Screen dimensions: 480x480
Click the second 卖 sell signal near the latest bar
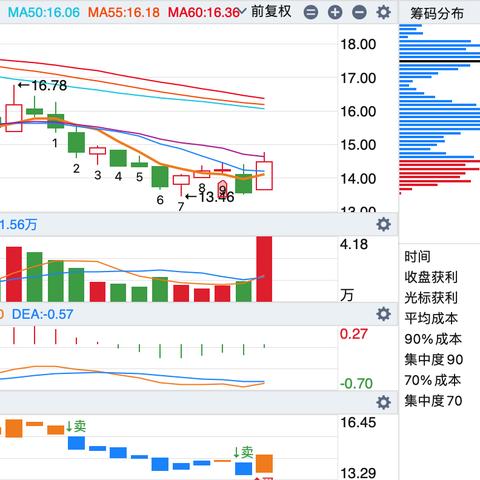243,452
